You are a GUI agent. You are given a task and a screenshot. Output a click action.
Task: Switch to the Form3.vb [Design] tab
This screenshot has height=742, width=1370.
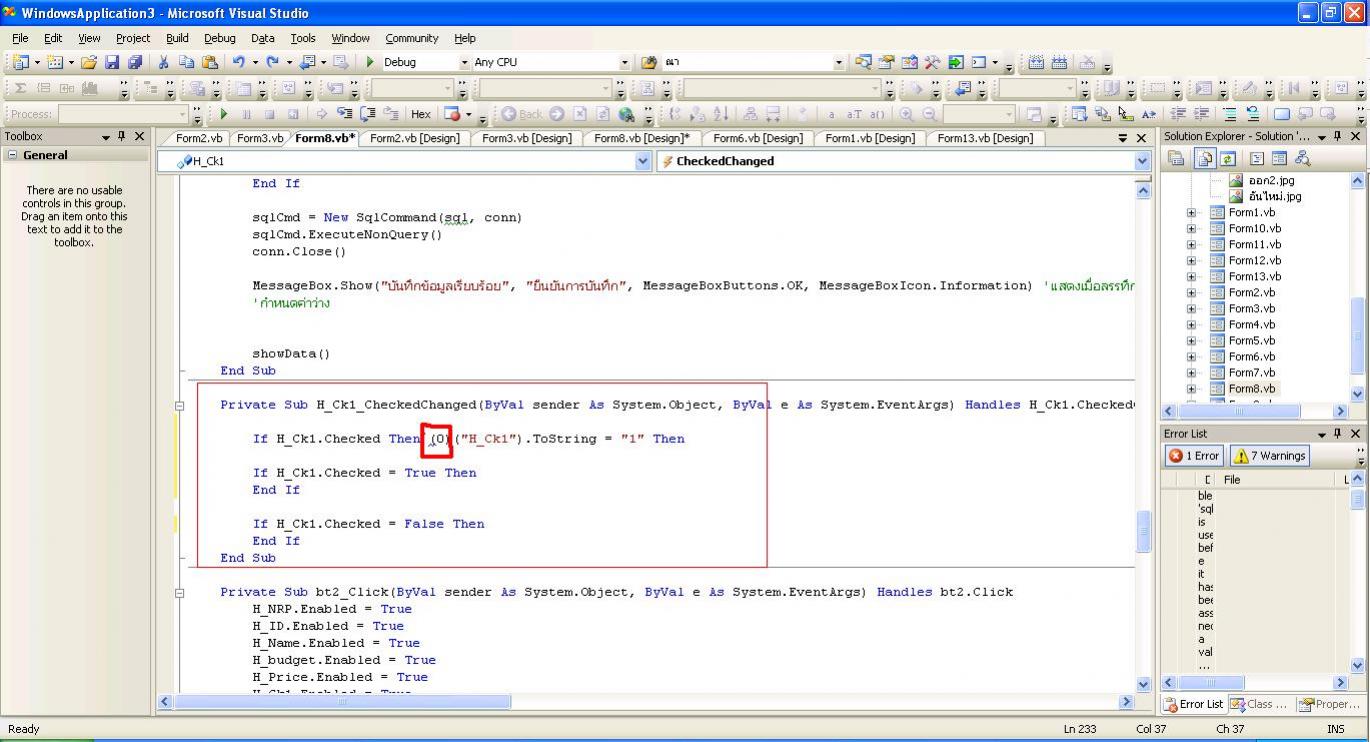tap(526, 138)
